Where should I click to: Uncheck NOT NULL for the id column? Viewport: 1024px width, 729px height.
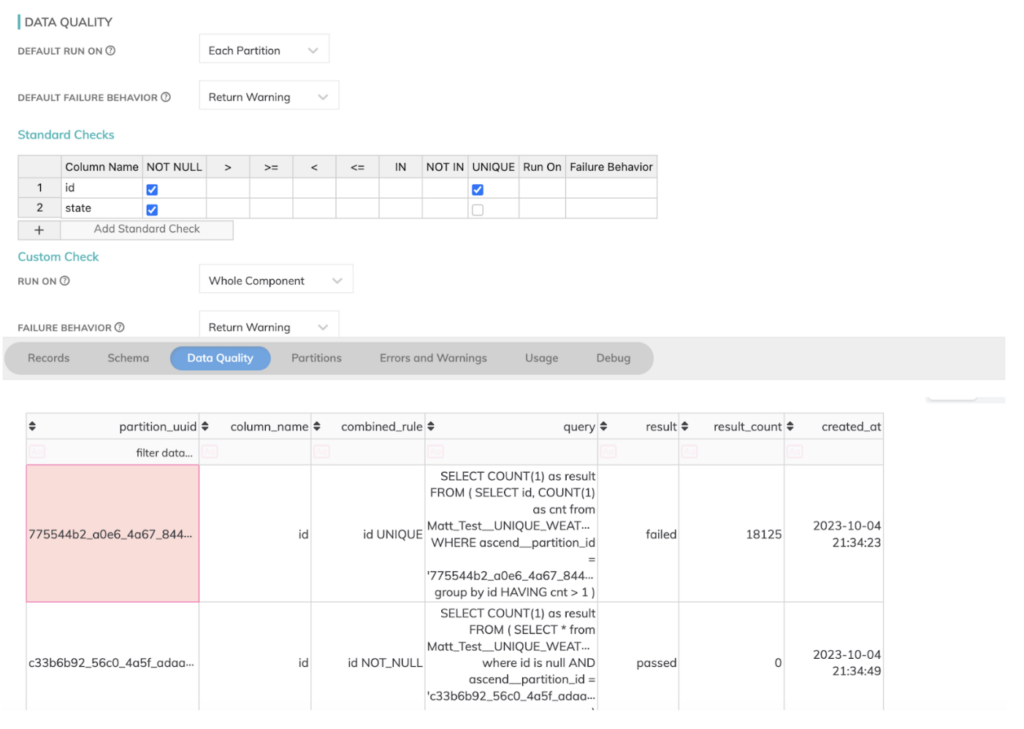152,189
